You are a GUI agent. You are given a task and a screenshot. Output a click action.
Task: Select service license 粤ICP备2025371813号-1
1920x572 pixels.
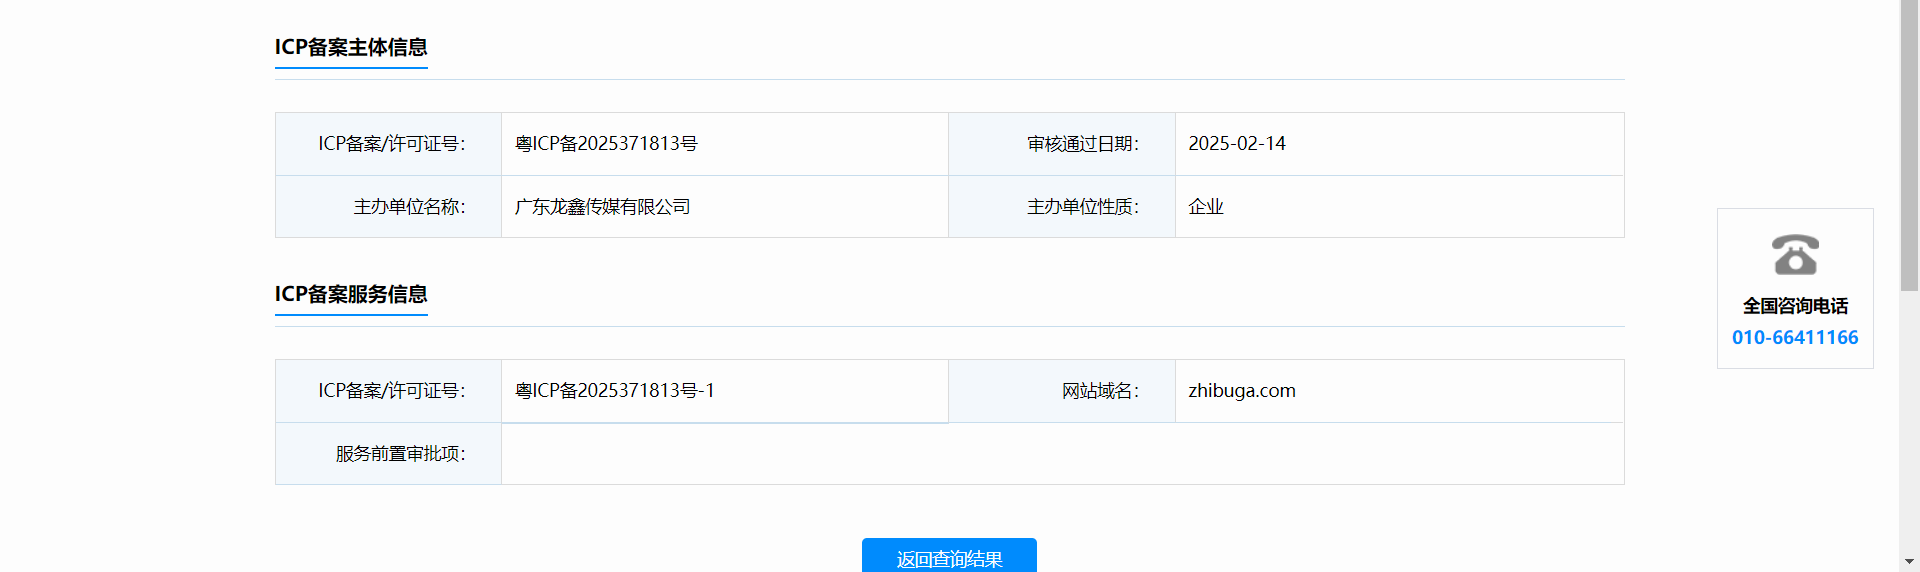614,391
